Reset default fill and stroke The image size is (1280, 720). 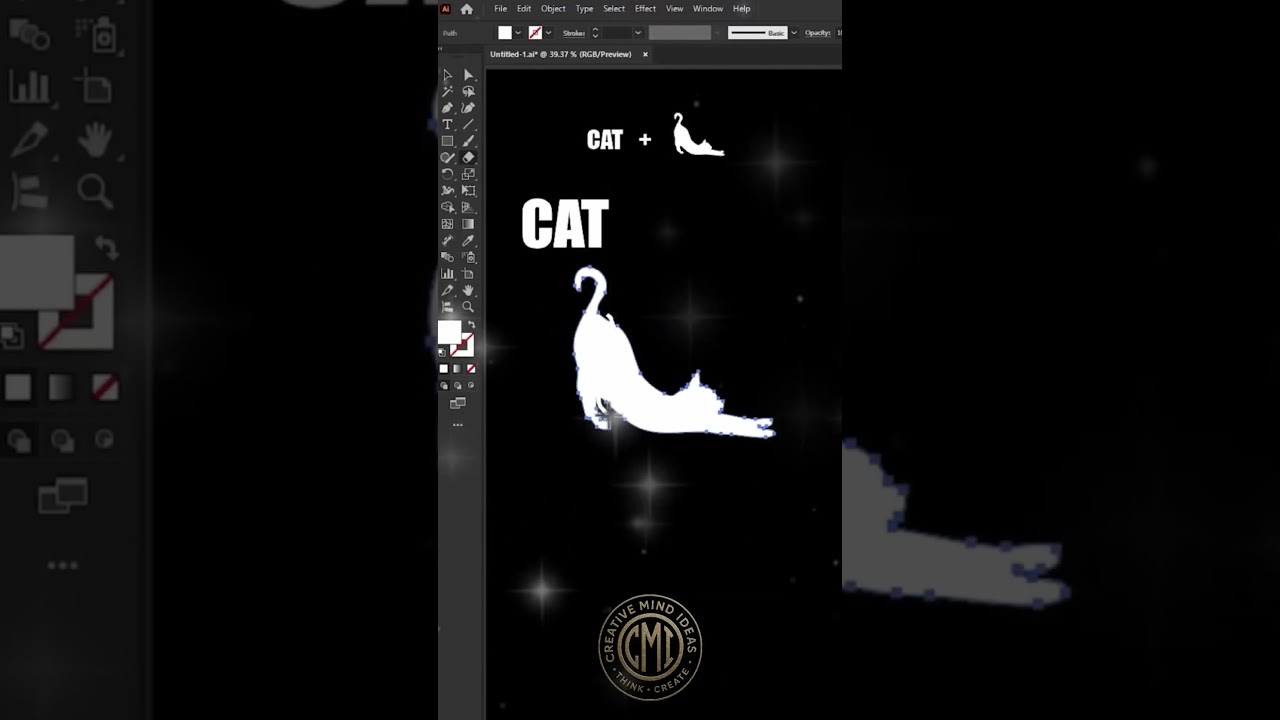click(x=442, y=352)
